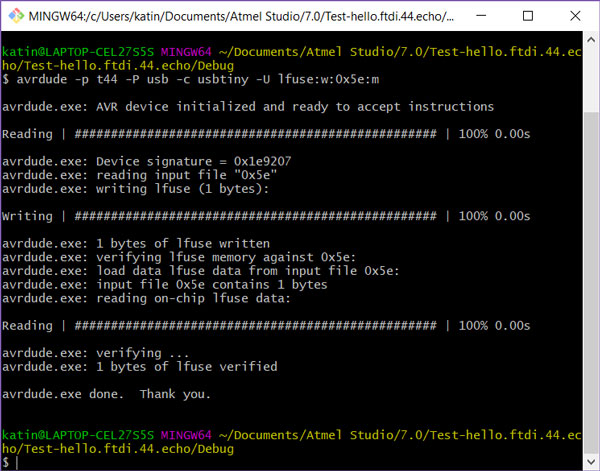Minimize the MINGW64 terminal window
Image resolution: width=600 pixels, height=471 pixels.
click(x=481, y=16)
